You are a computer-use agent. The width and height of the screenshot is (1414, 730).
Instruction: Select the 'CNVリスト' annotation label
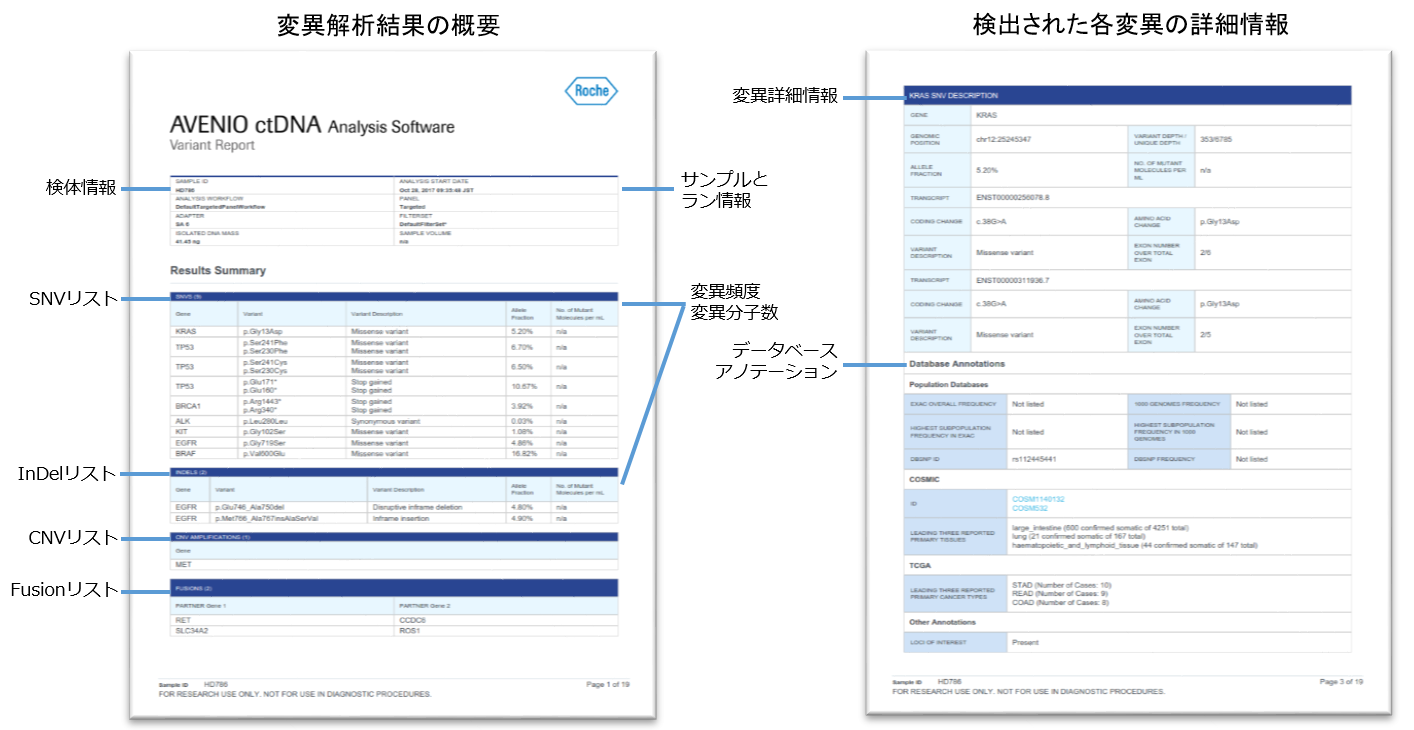point(74,539)
